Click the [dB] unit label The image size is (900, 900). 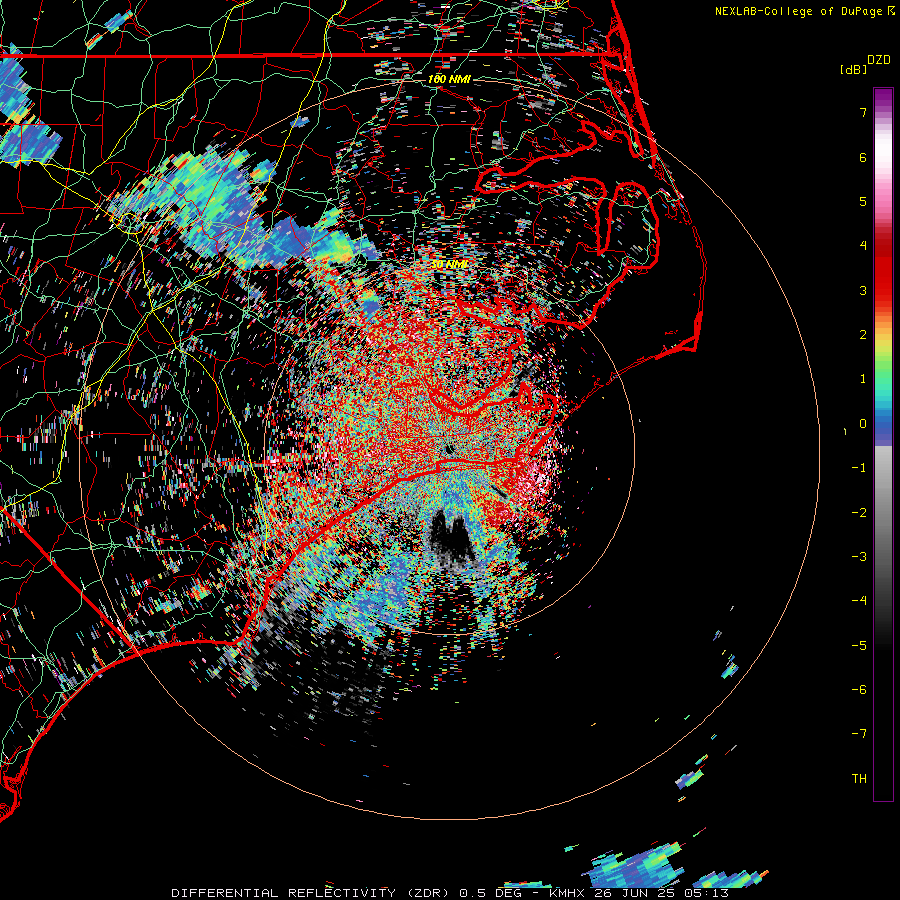click(x=853, y=69)
